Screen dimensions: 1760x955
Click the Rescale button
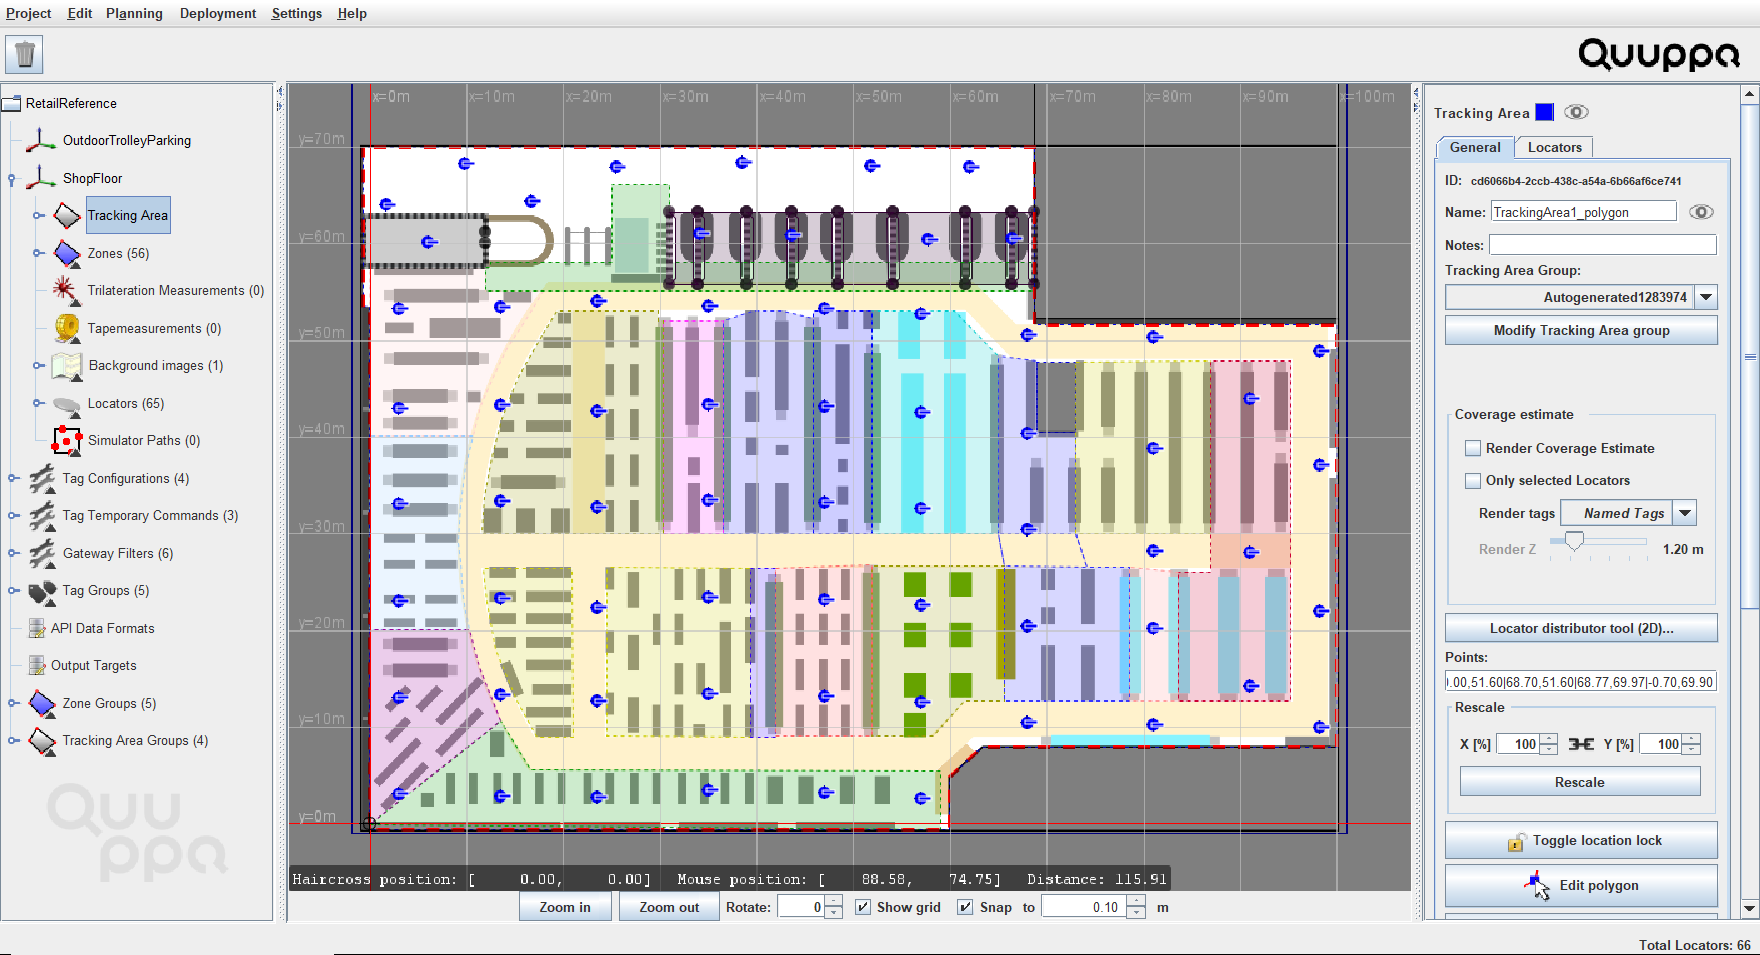[x=1580, y=782]
